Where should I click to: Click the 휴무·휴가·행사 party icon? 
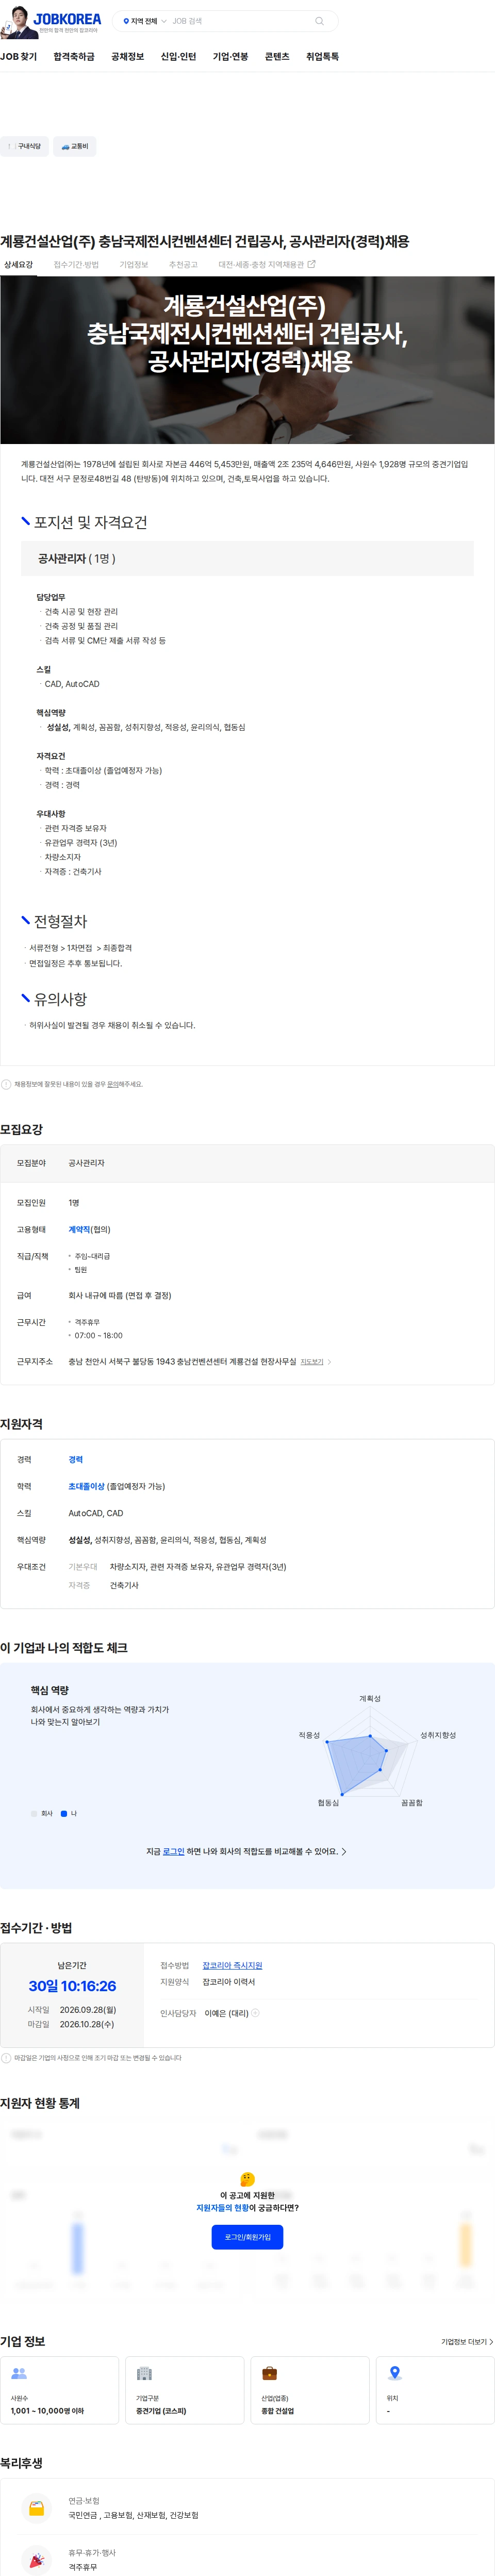[37, 2561]
